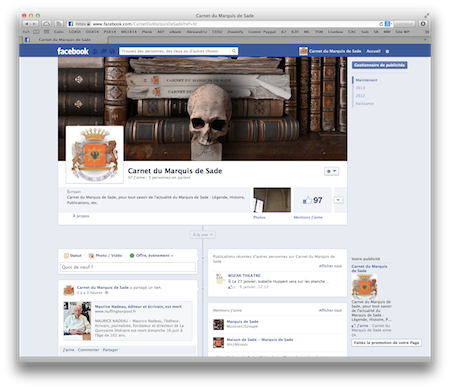
Task: Click Maison de Sade page avatar
Action: (x=218, y=342)
